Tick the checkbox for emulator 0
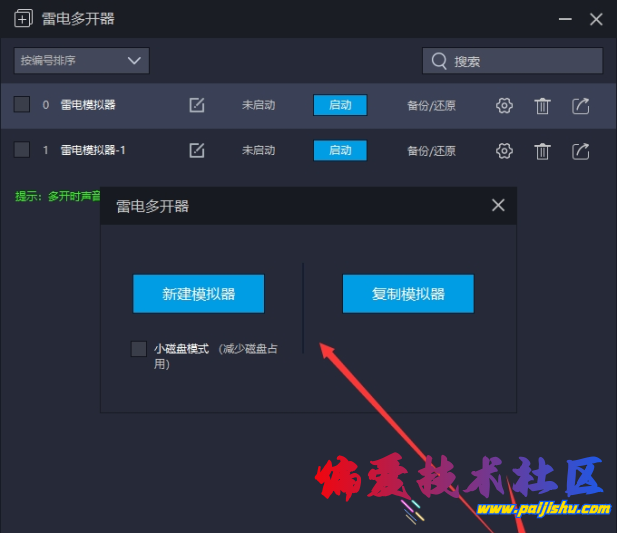The image size is (617, 533). click(22, 104)
